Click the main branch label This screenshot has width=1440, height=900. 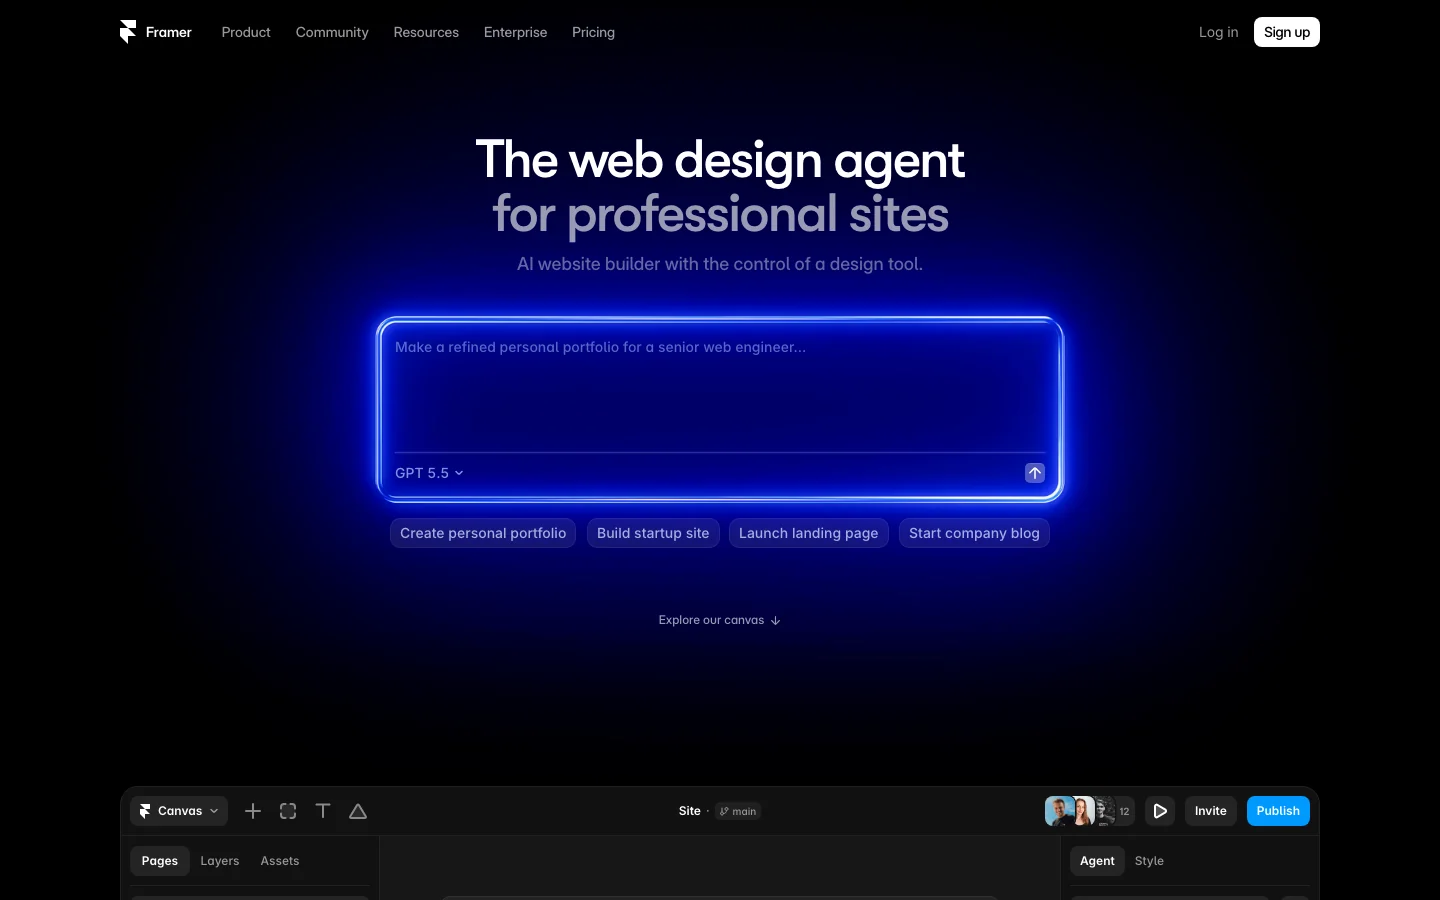(738, 811)
